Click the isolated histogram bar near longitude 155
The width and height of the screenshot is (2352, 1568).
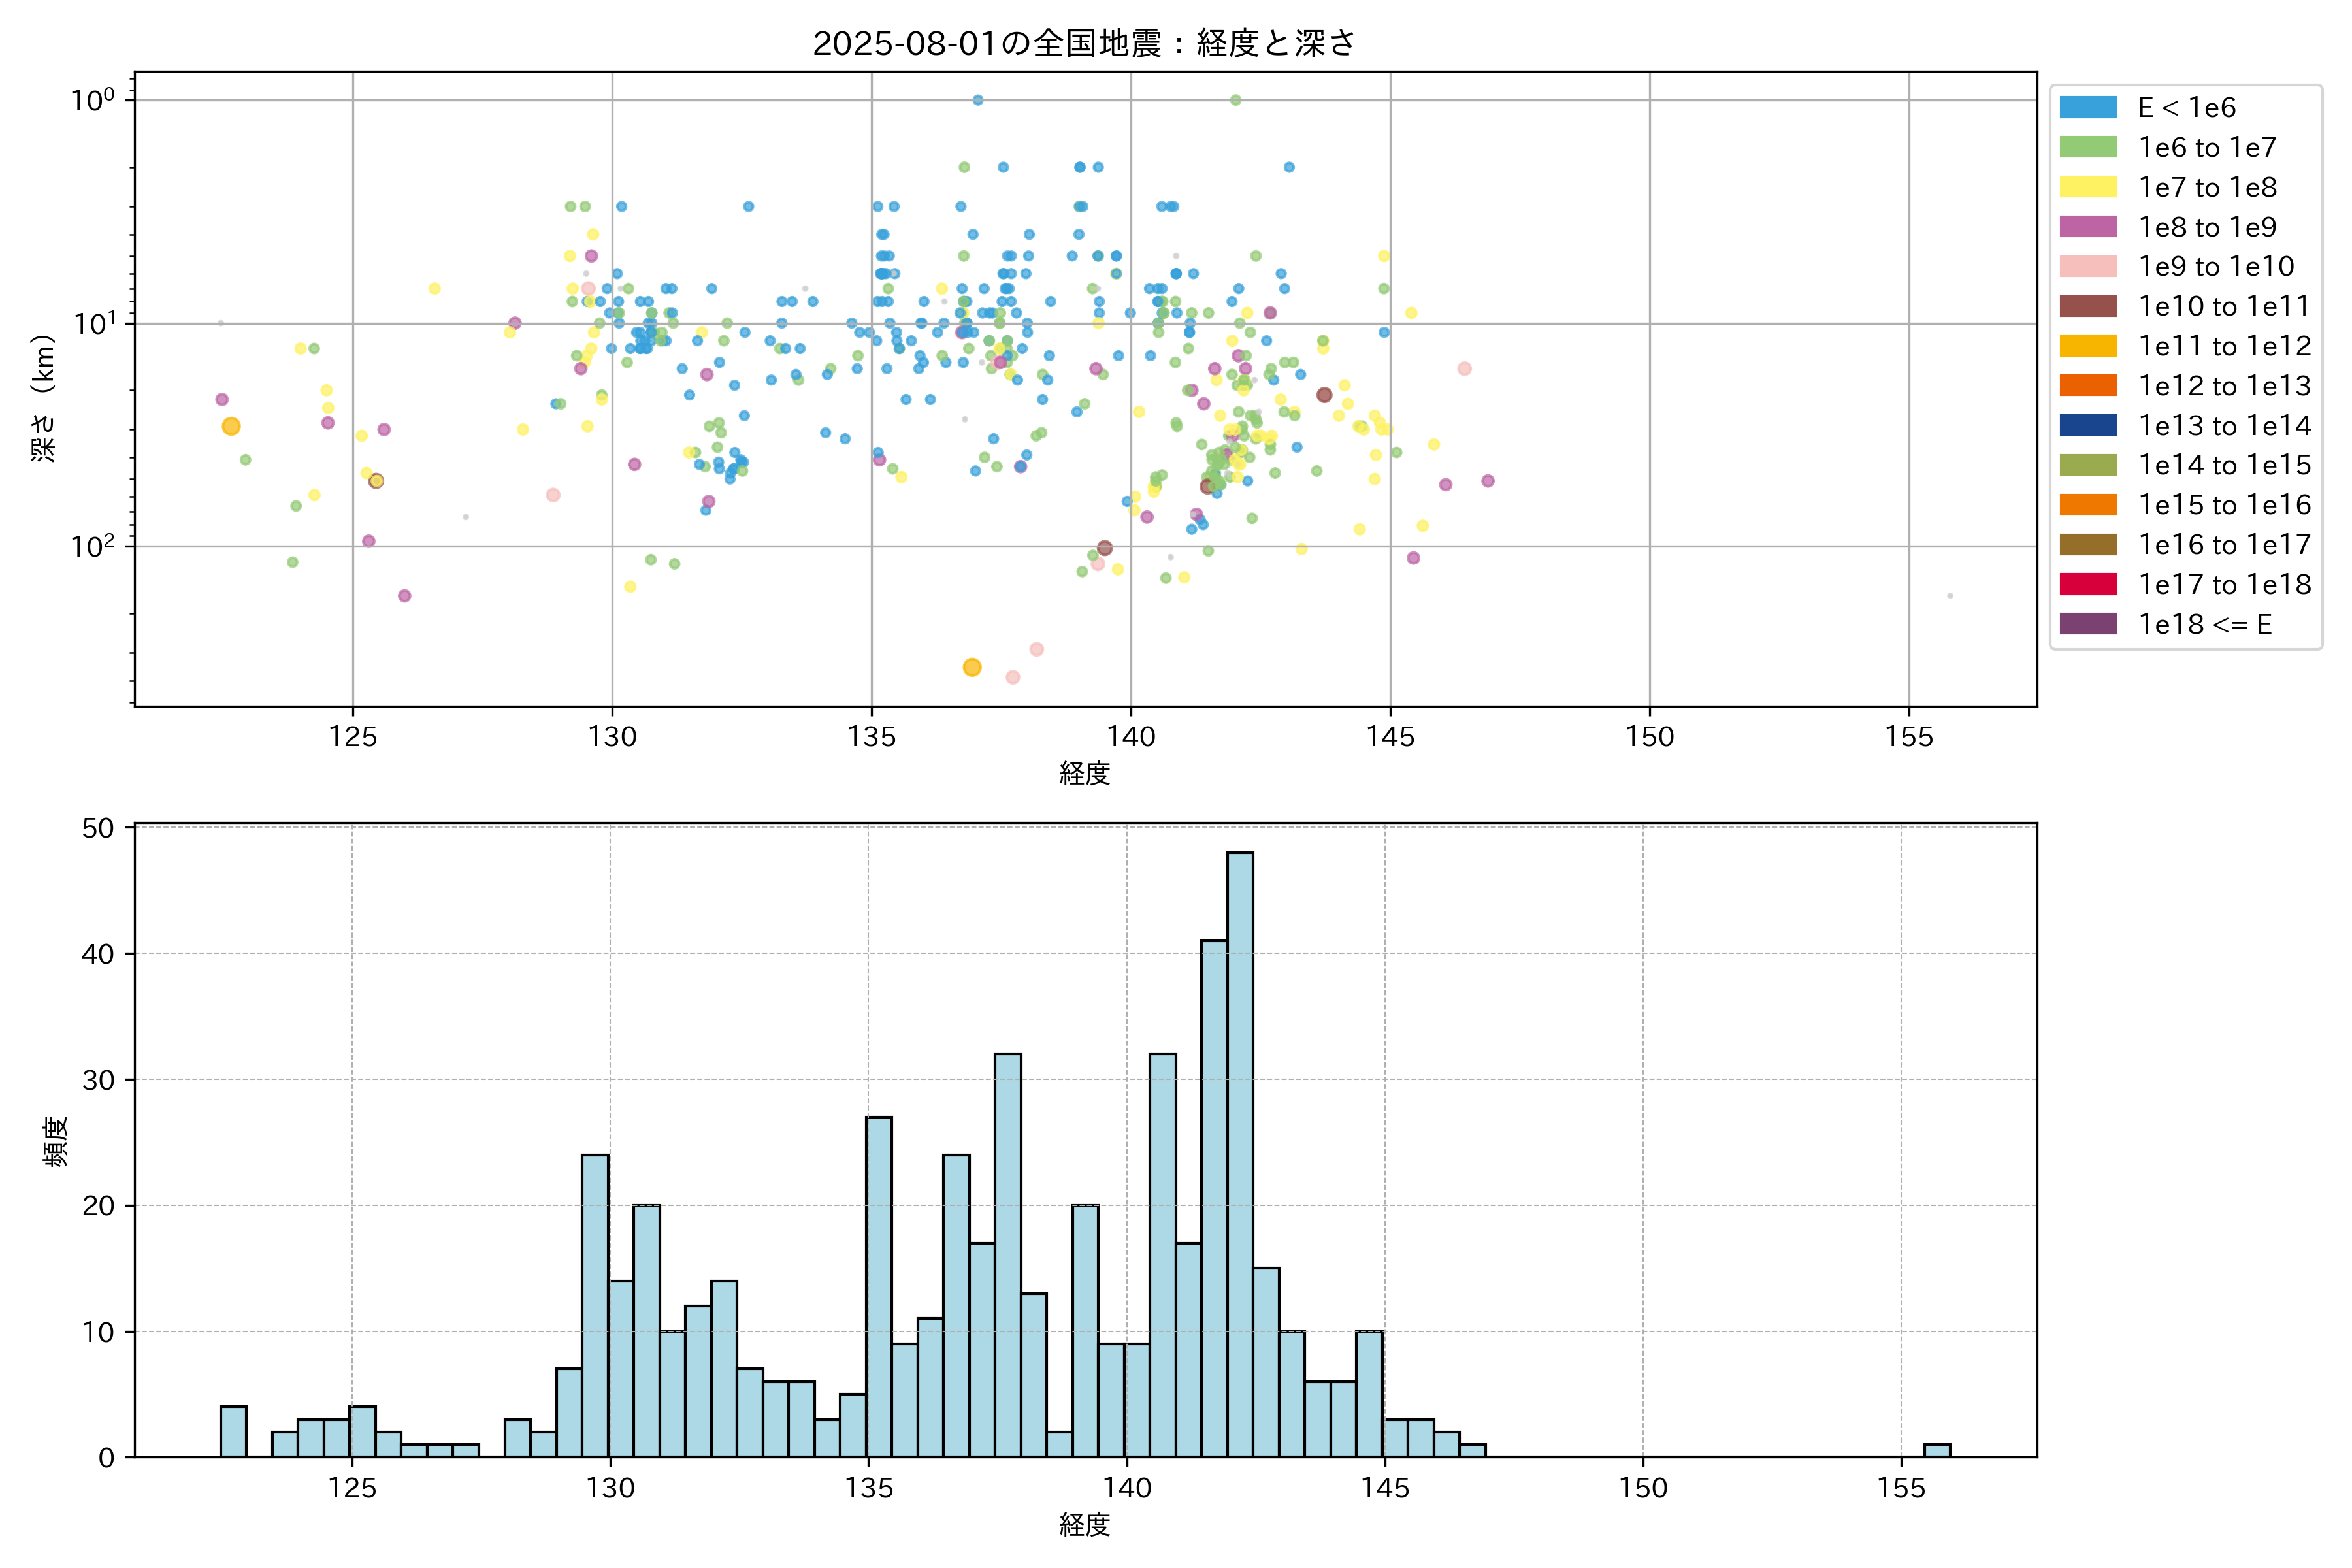(1937, 1450)
